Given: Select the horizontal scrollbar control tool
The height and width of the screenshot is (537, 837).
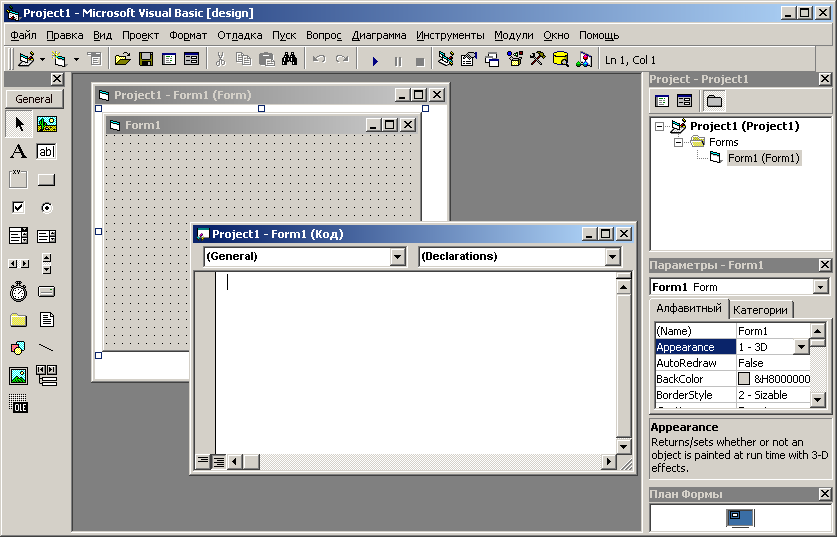Looking at the screenshot, I should pos(18,264).
